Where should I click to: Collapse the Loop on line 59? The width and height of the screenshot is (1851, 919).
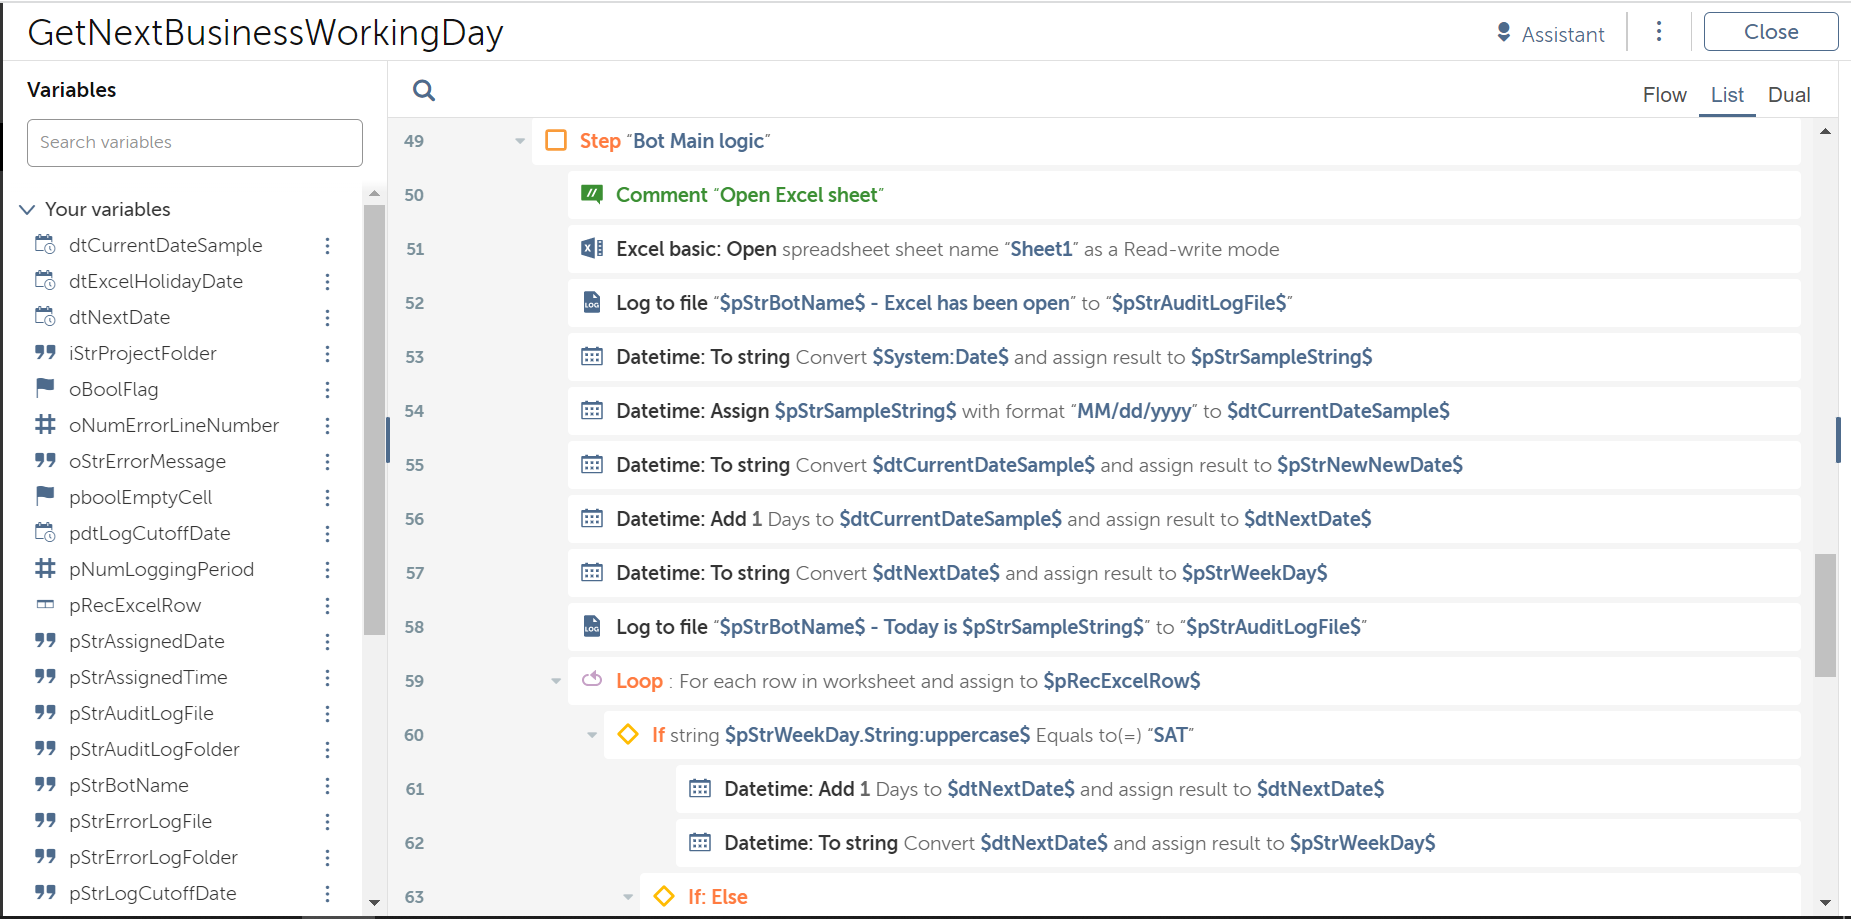click(x=556, y=681)
